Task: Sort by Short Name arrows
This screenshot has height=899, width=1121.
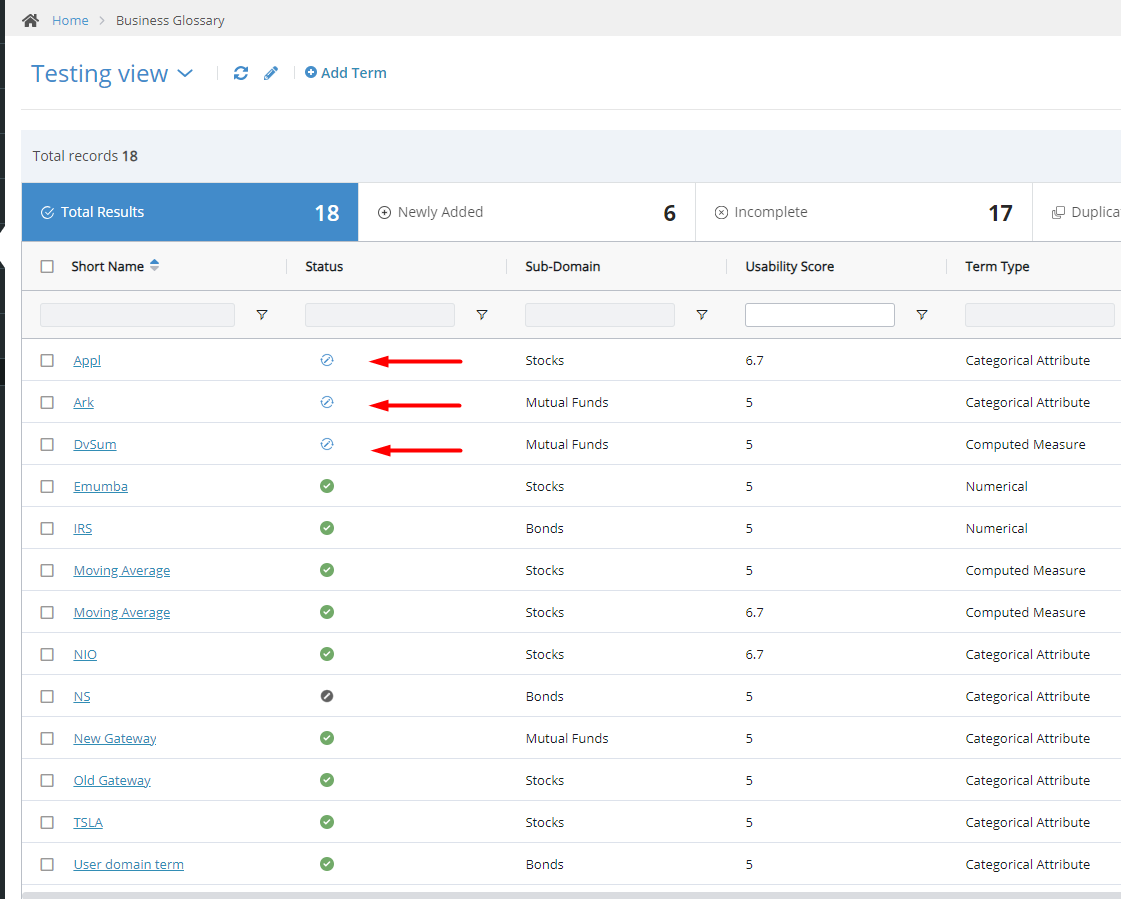Action: 154,265
